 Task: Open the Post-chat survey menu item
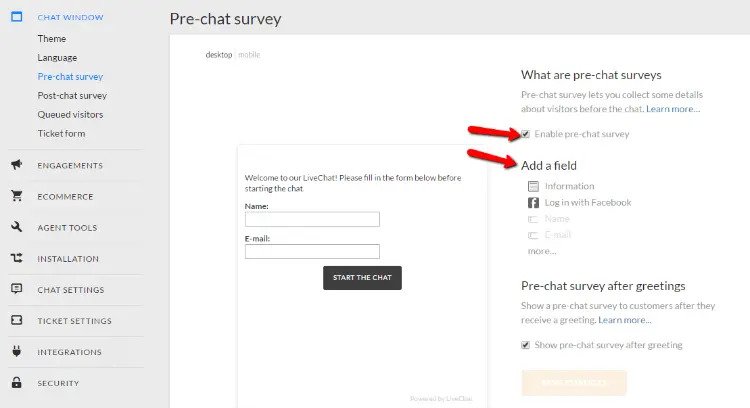point(72,96)
